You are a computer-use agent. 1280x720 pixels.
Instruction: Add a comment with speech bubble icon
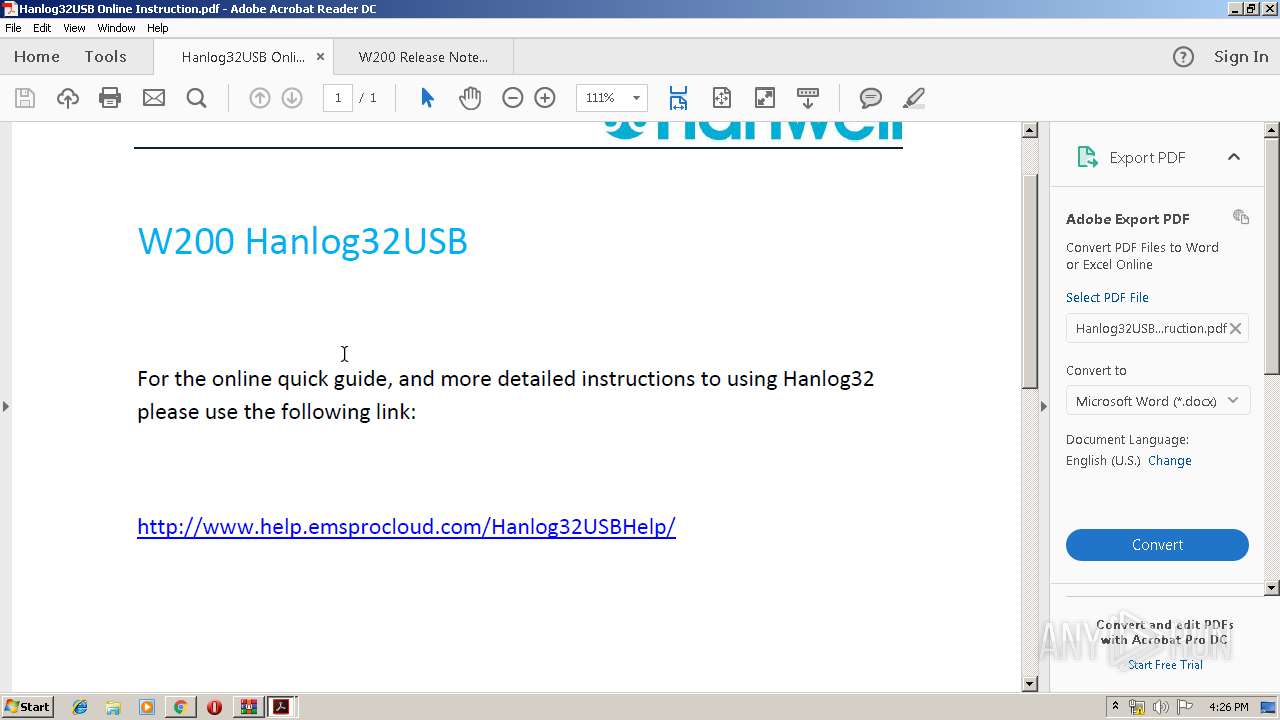pyautogui.click(x=870, y=98)
